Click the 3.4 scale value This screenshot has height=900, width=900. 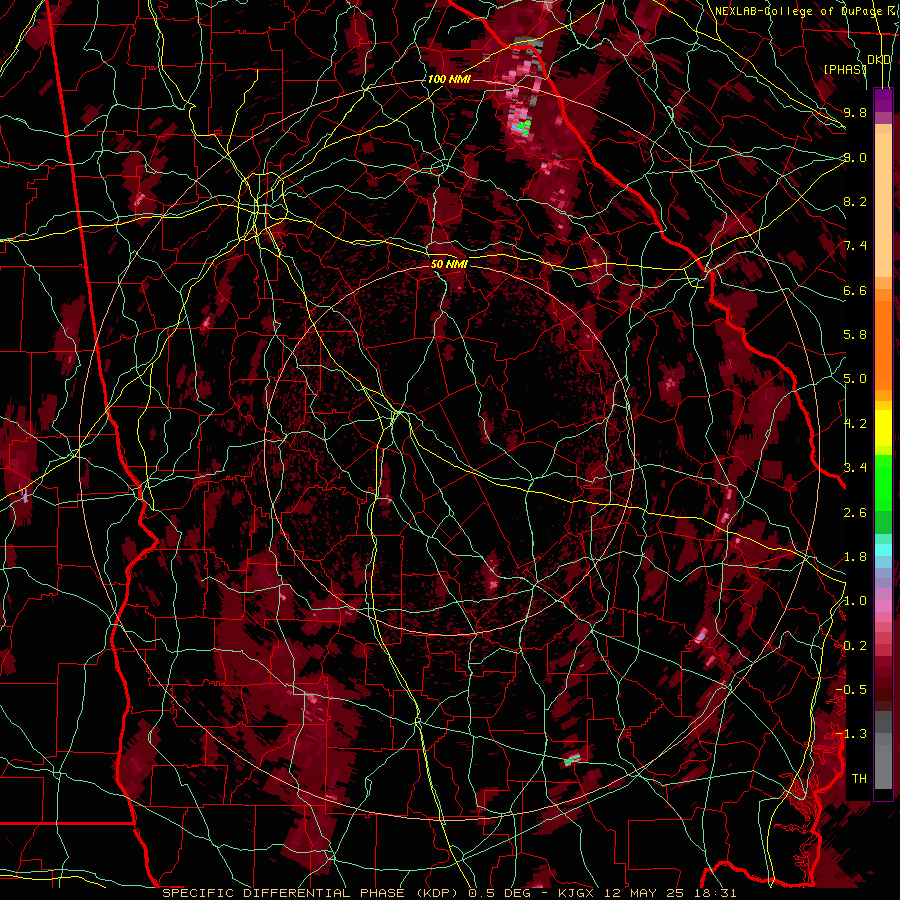855,468
